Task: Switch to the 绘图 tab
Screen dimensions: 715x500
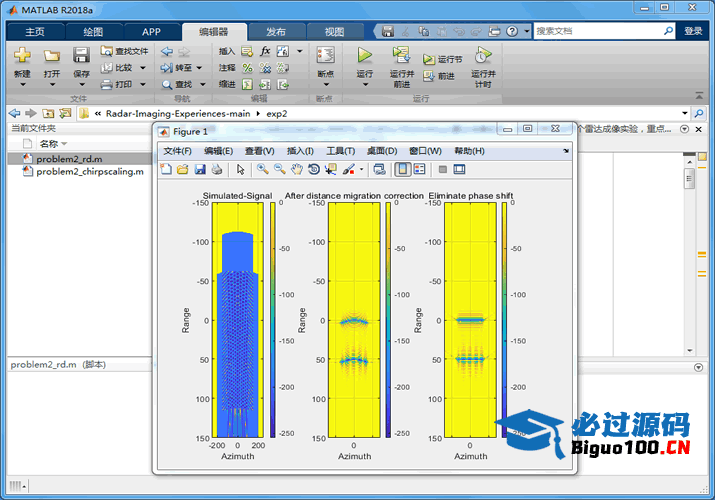Action: click(93, 31)
